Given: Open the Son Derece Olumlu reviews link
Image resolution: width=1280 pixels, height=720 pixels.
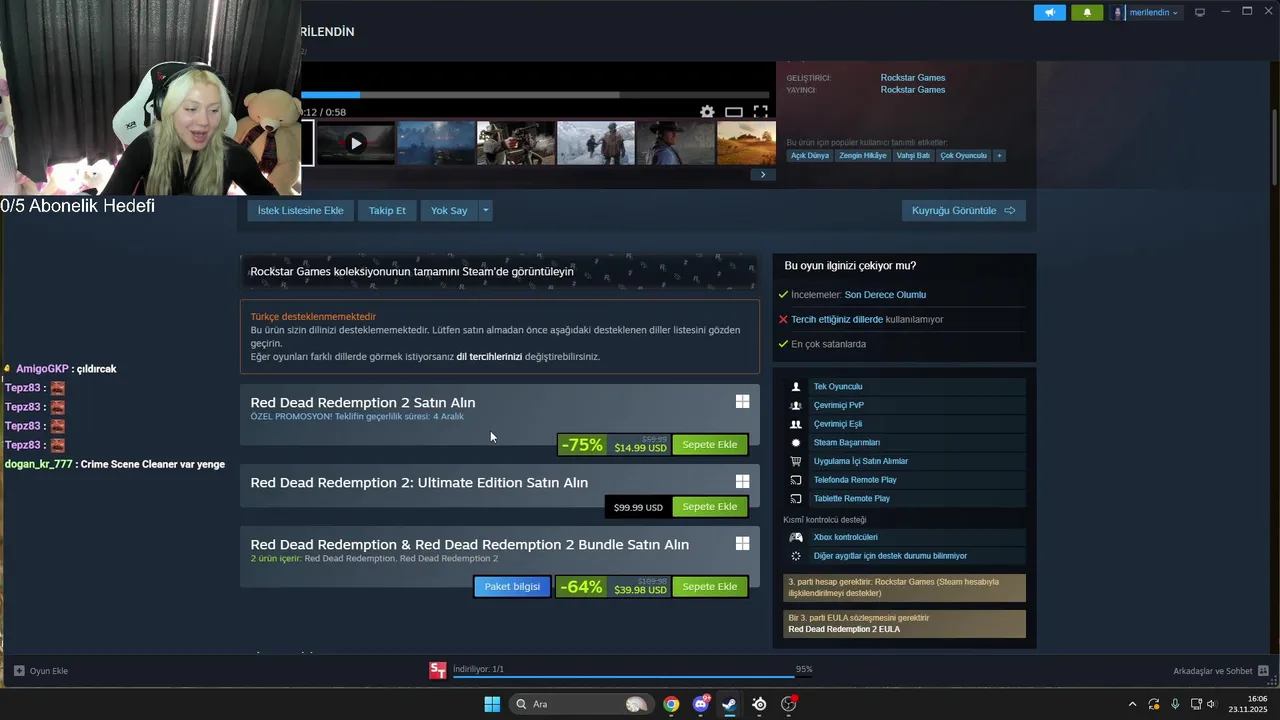Looking at the screenshot, I should point(885,295).
